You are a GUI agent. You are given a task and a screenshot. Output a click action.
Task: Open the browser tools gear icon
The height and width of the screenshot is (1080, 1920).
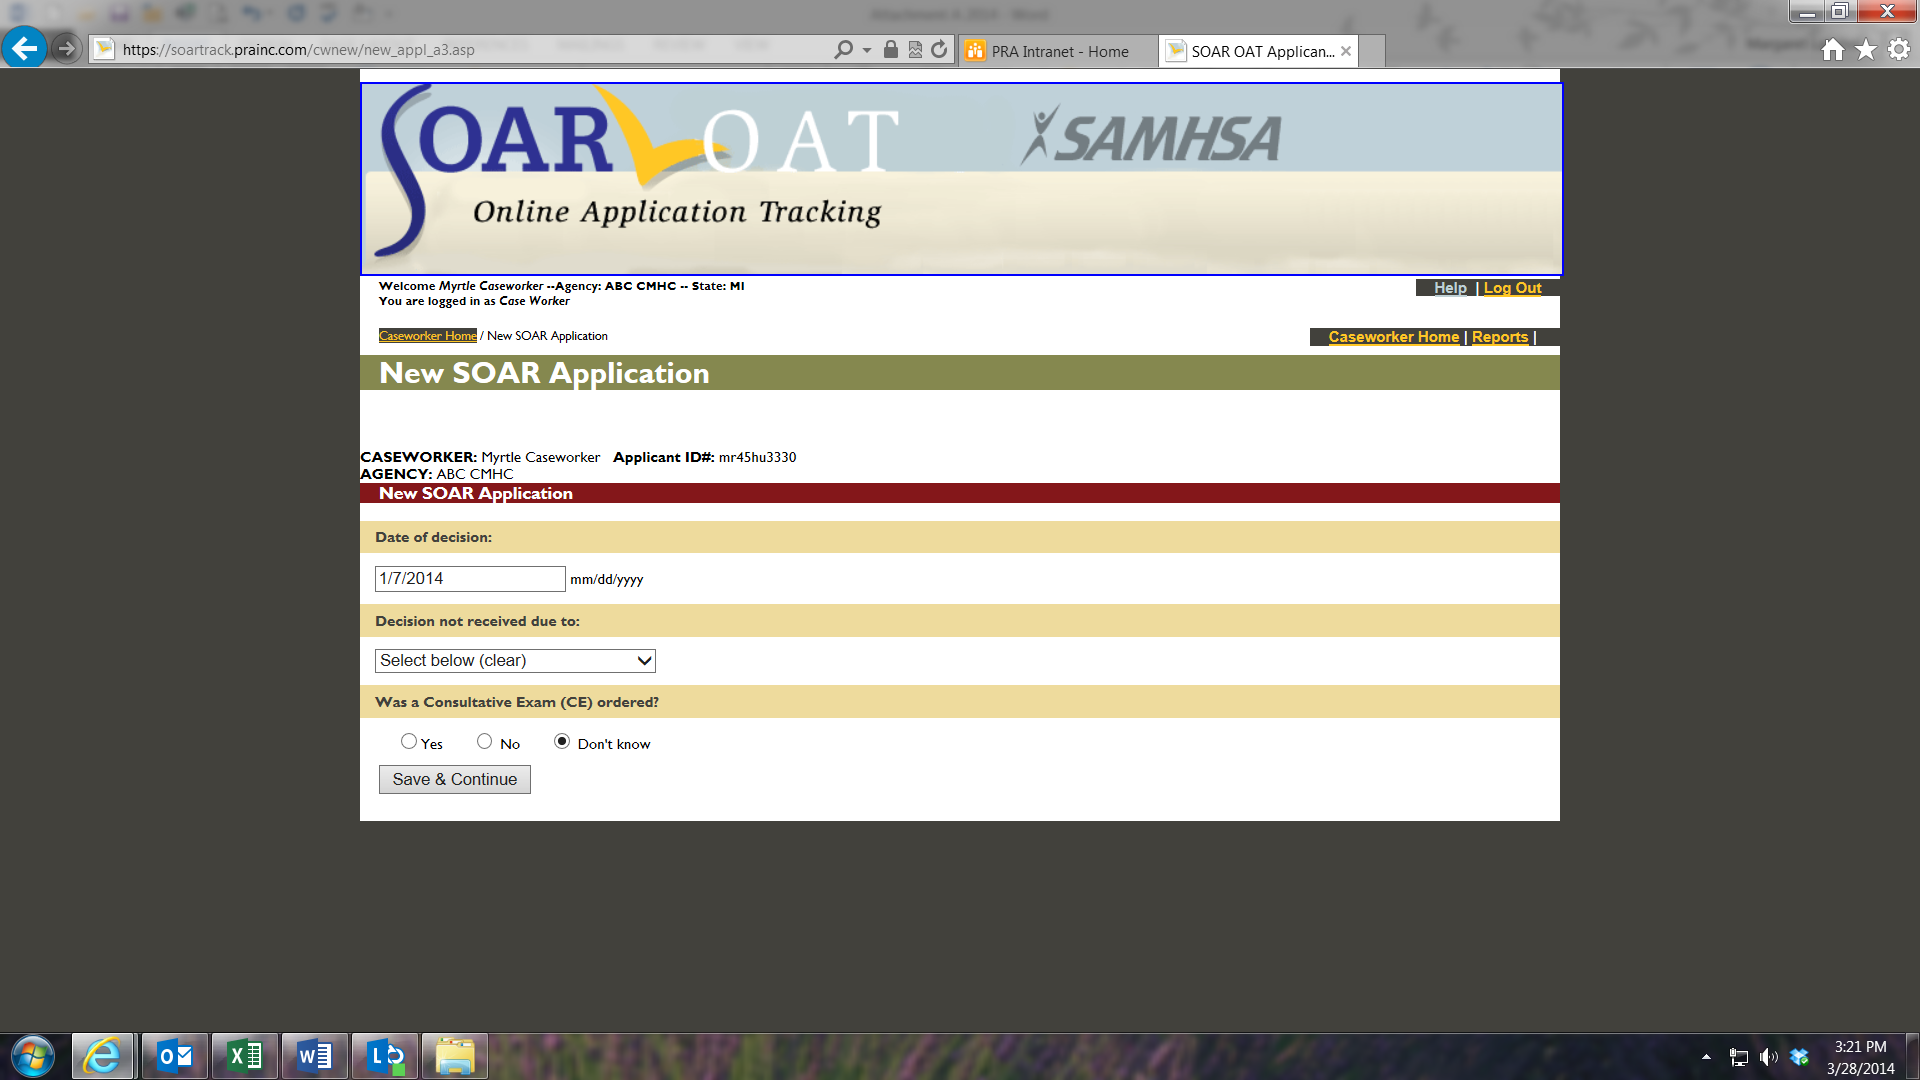pos(1899,49)
